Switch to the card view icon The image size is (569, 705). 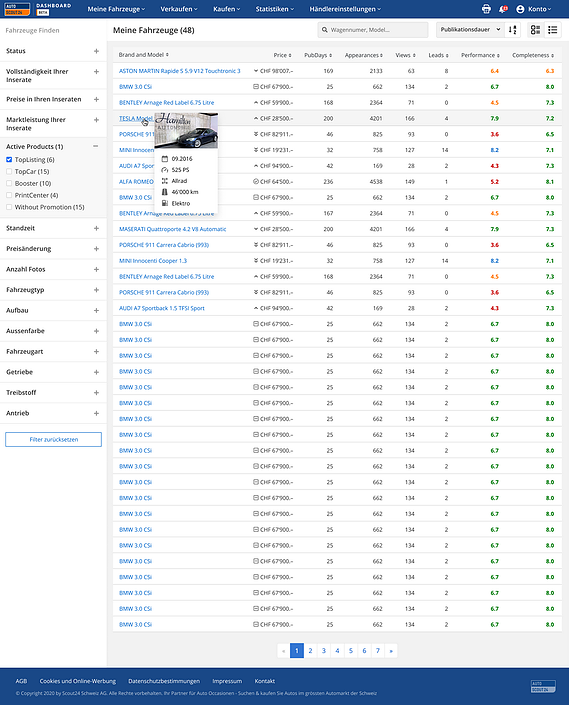535,30
